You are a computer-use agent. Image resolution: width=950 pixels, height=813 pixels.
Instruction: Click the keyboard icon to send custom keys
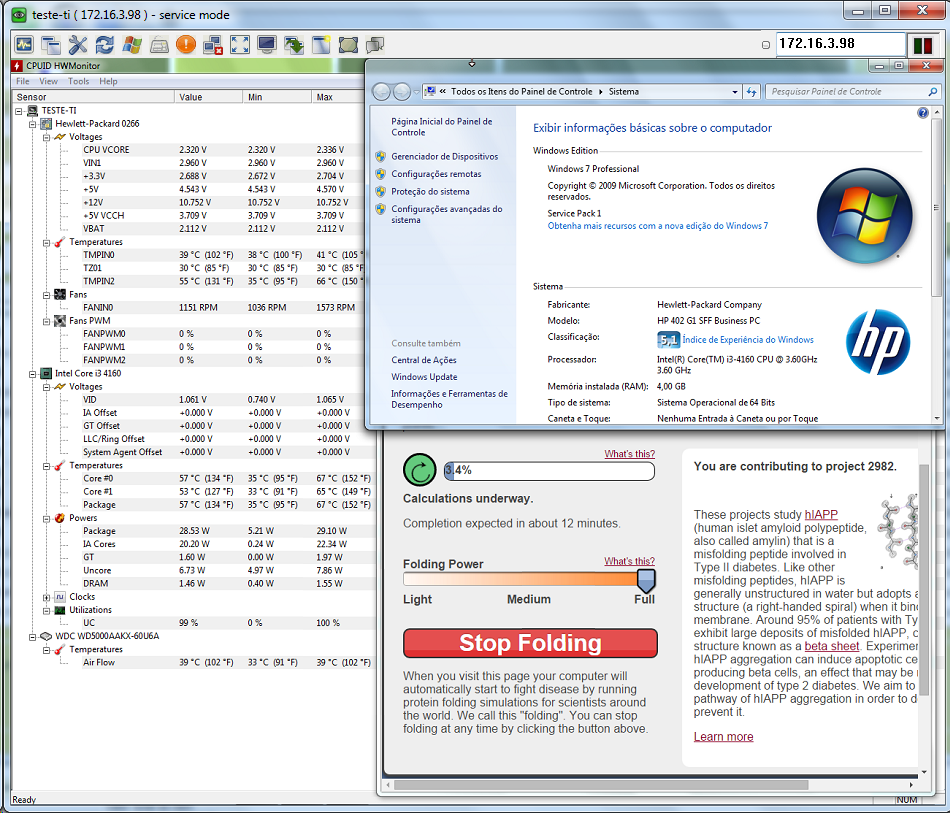[159, 44]
